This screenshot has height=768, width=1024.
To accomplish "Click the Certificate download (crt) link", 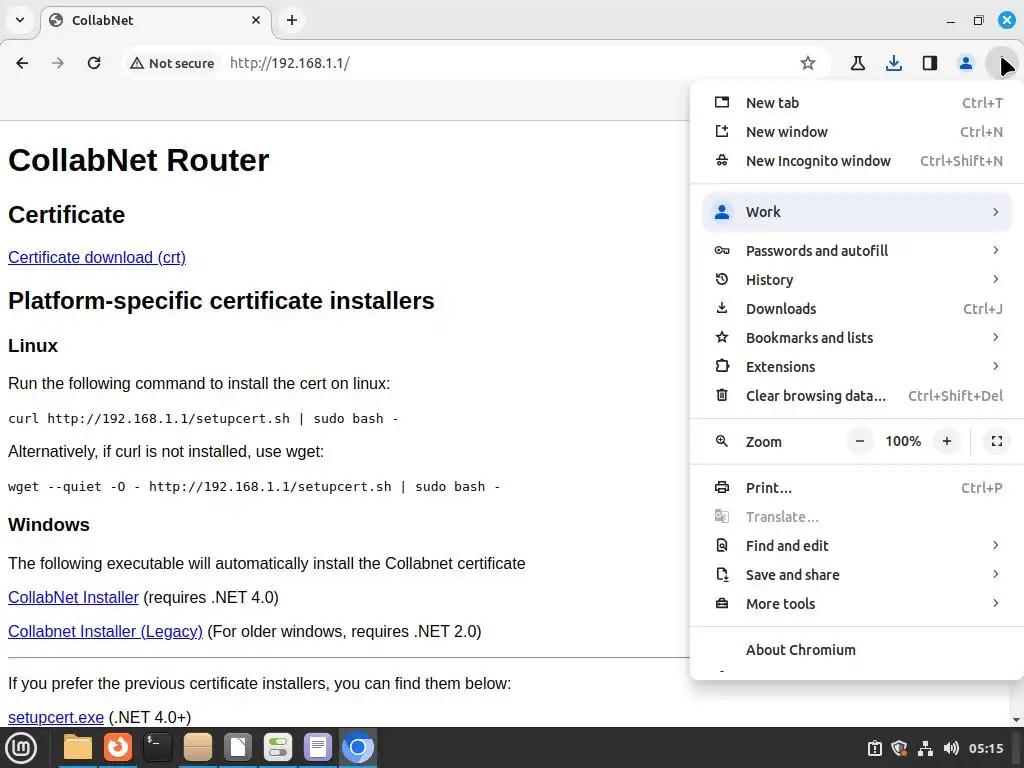I will pos(97,257).
